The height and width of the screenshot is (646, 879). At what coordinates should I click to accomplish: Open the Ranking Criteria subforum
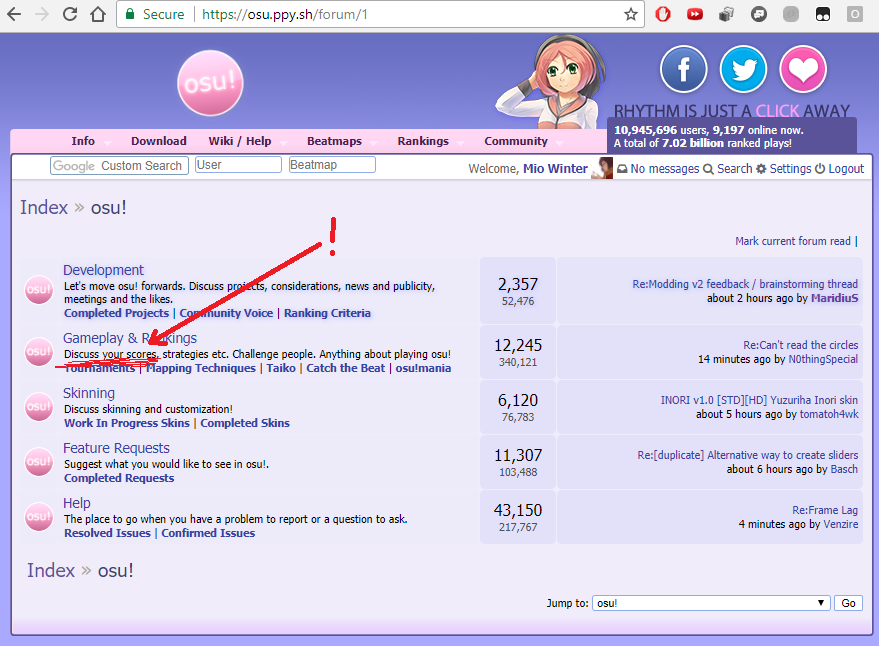[327, 313]
